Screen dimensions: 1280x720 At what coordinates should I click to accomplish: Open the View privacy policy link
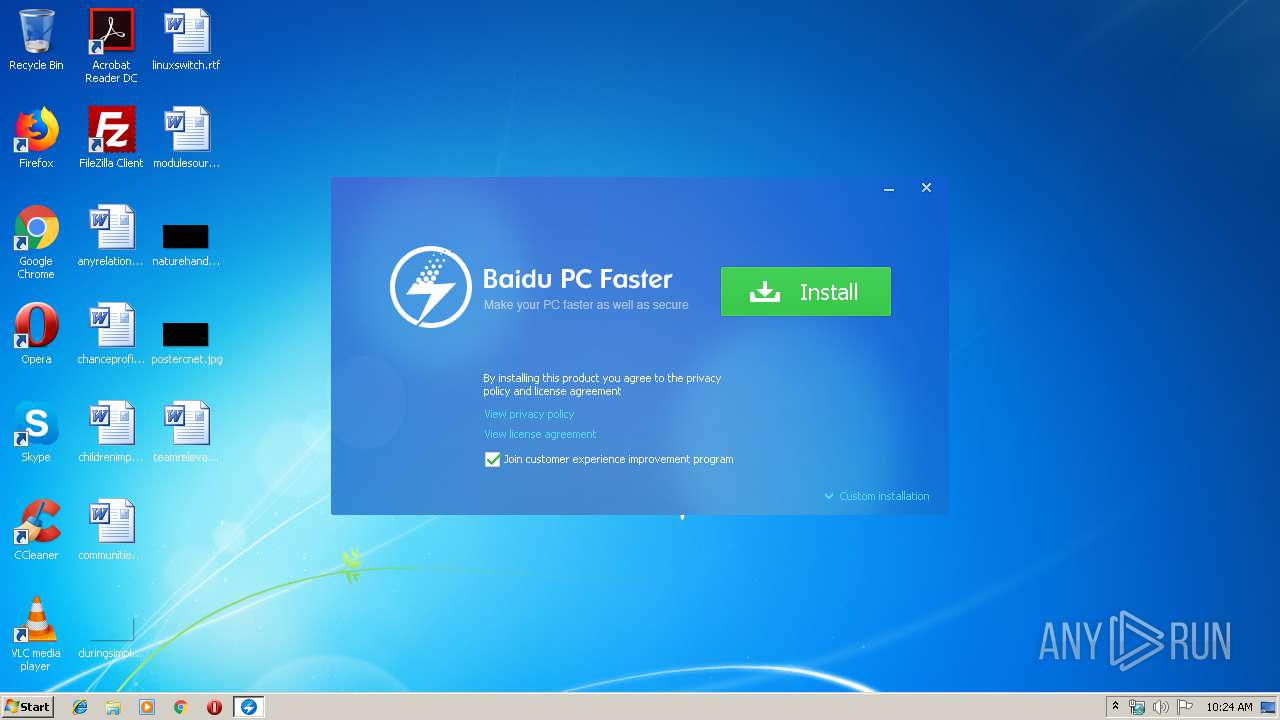529,414
